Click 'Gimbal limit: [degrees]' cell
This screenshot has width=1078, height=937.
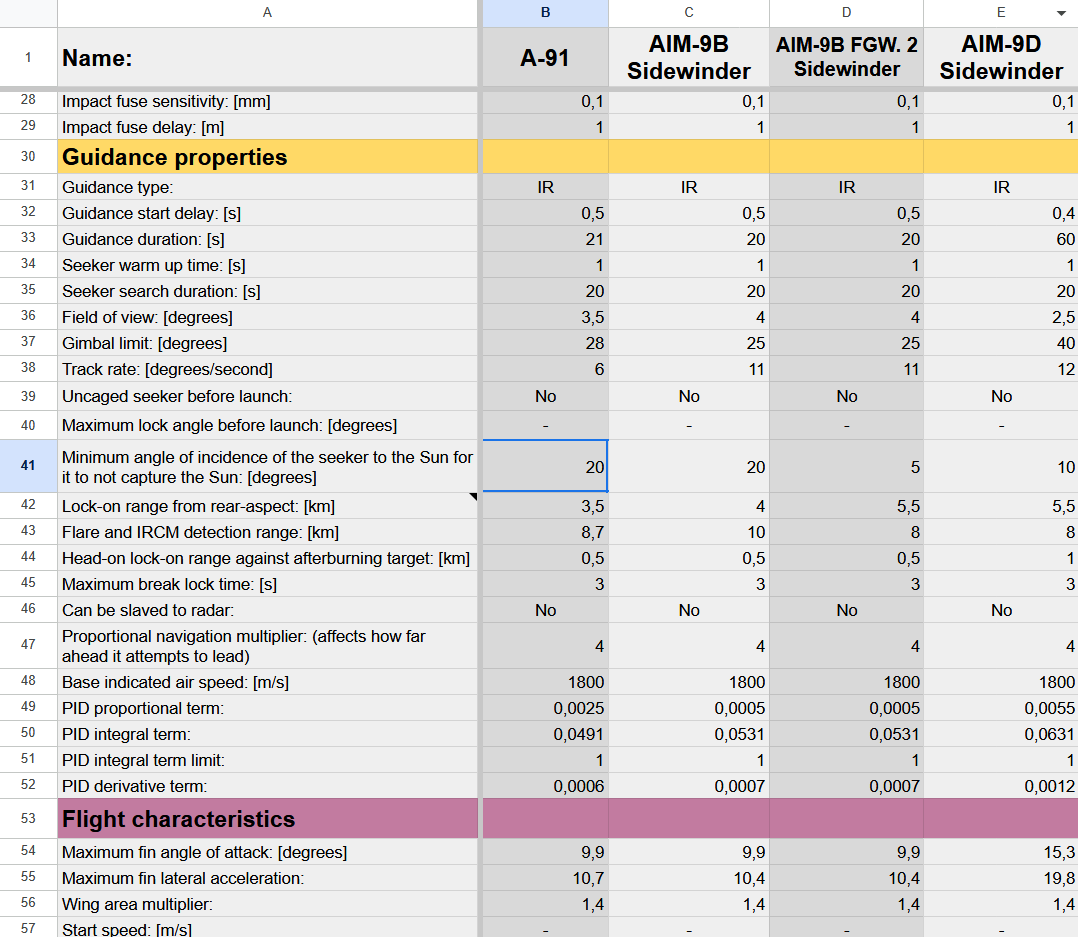(x=267, y=343)
